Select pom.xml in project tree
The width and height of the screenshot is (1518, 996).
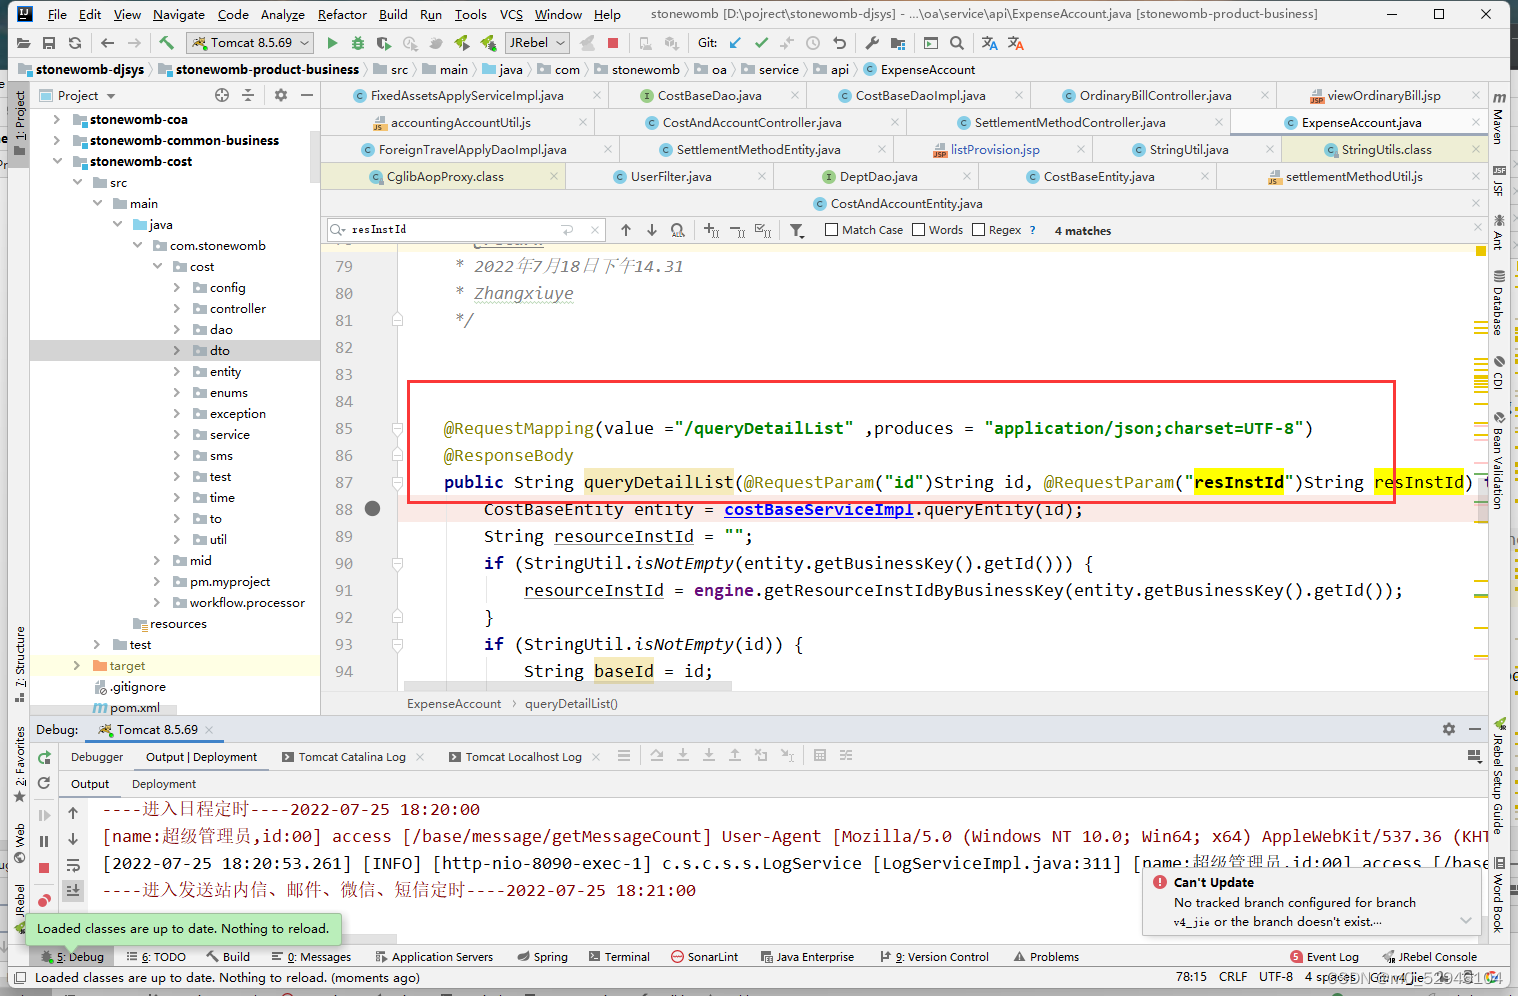pos(134,707)
